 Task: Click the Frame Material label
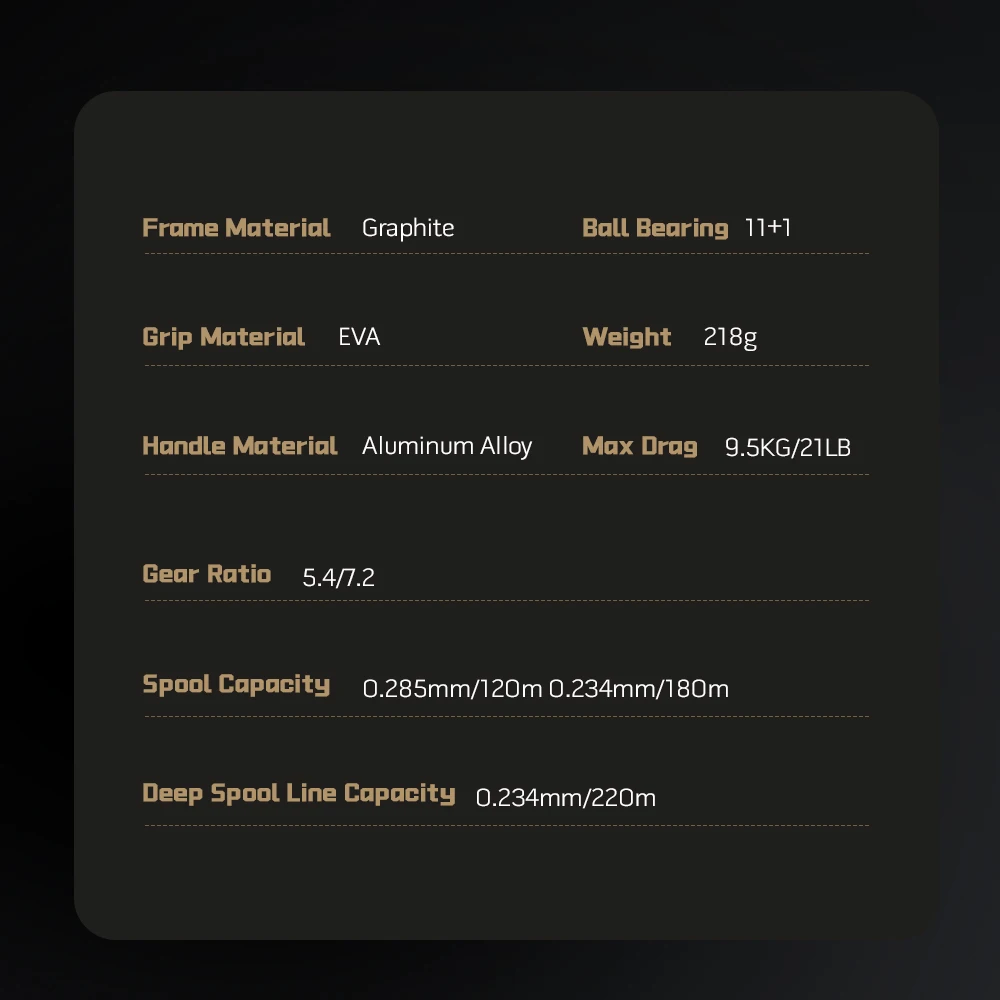pyautogui.click(x=236, y=228)
